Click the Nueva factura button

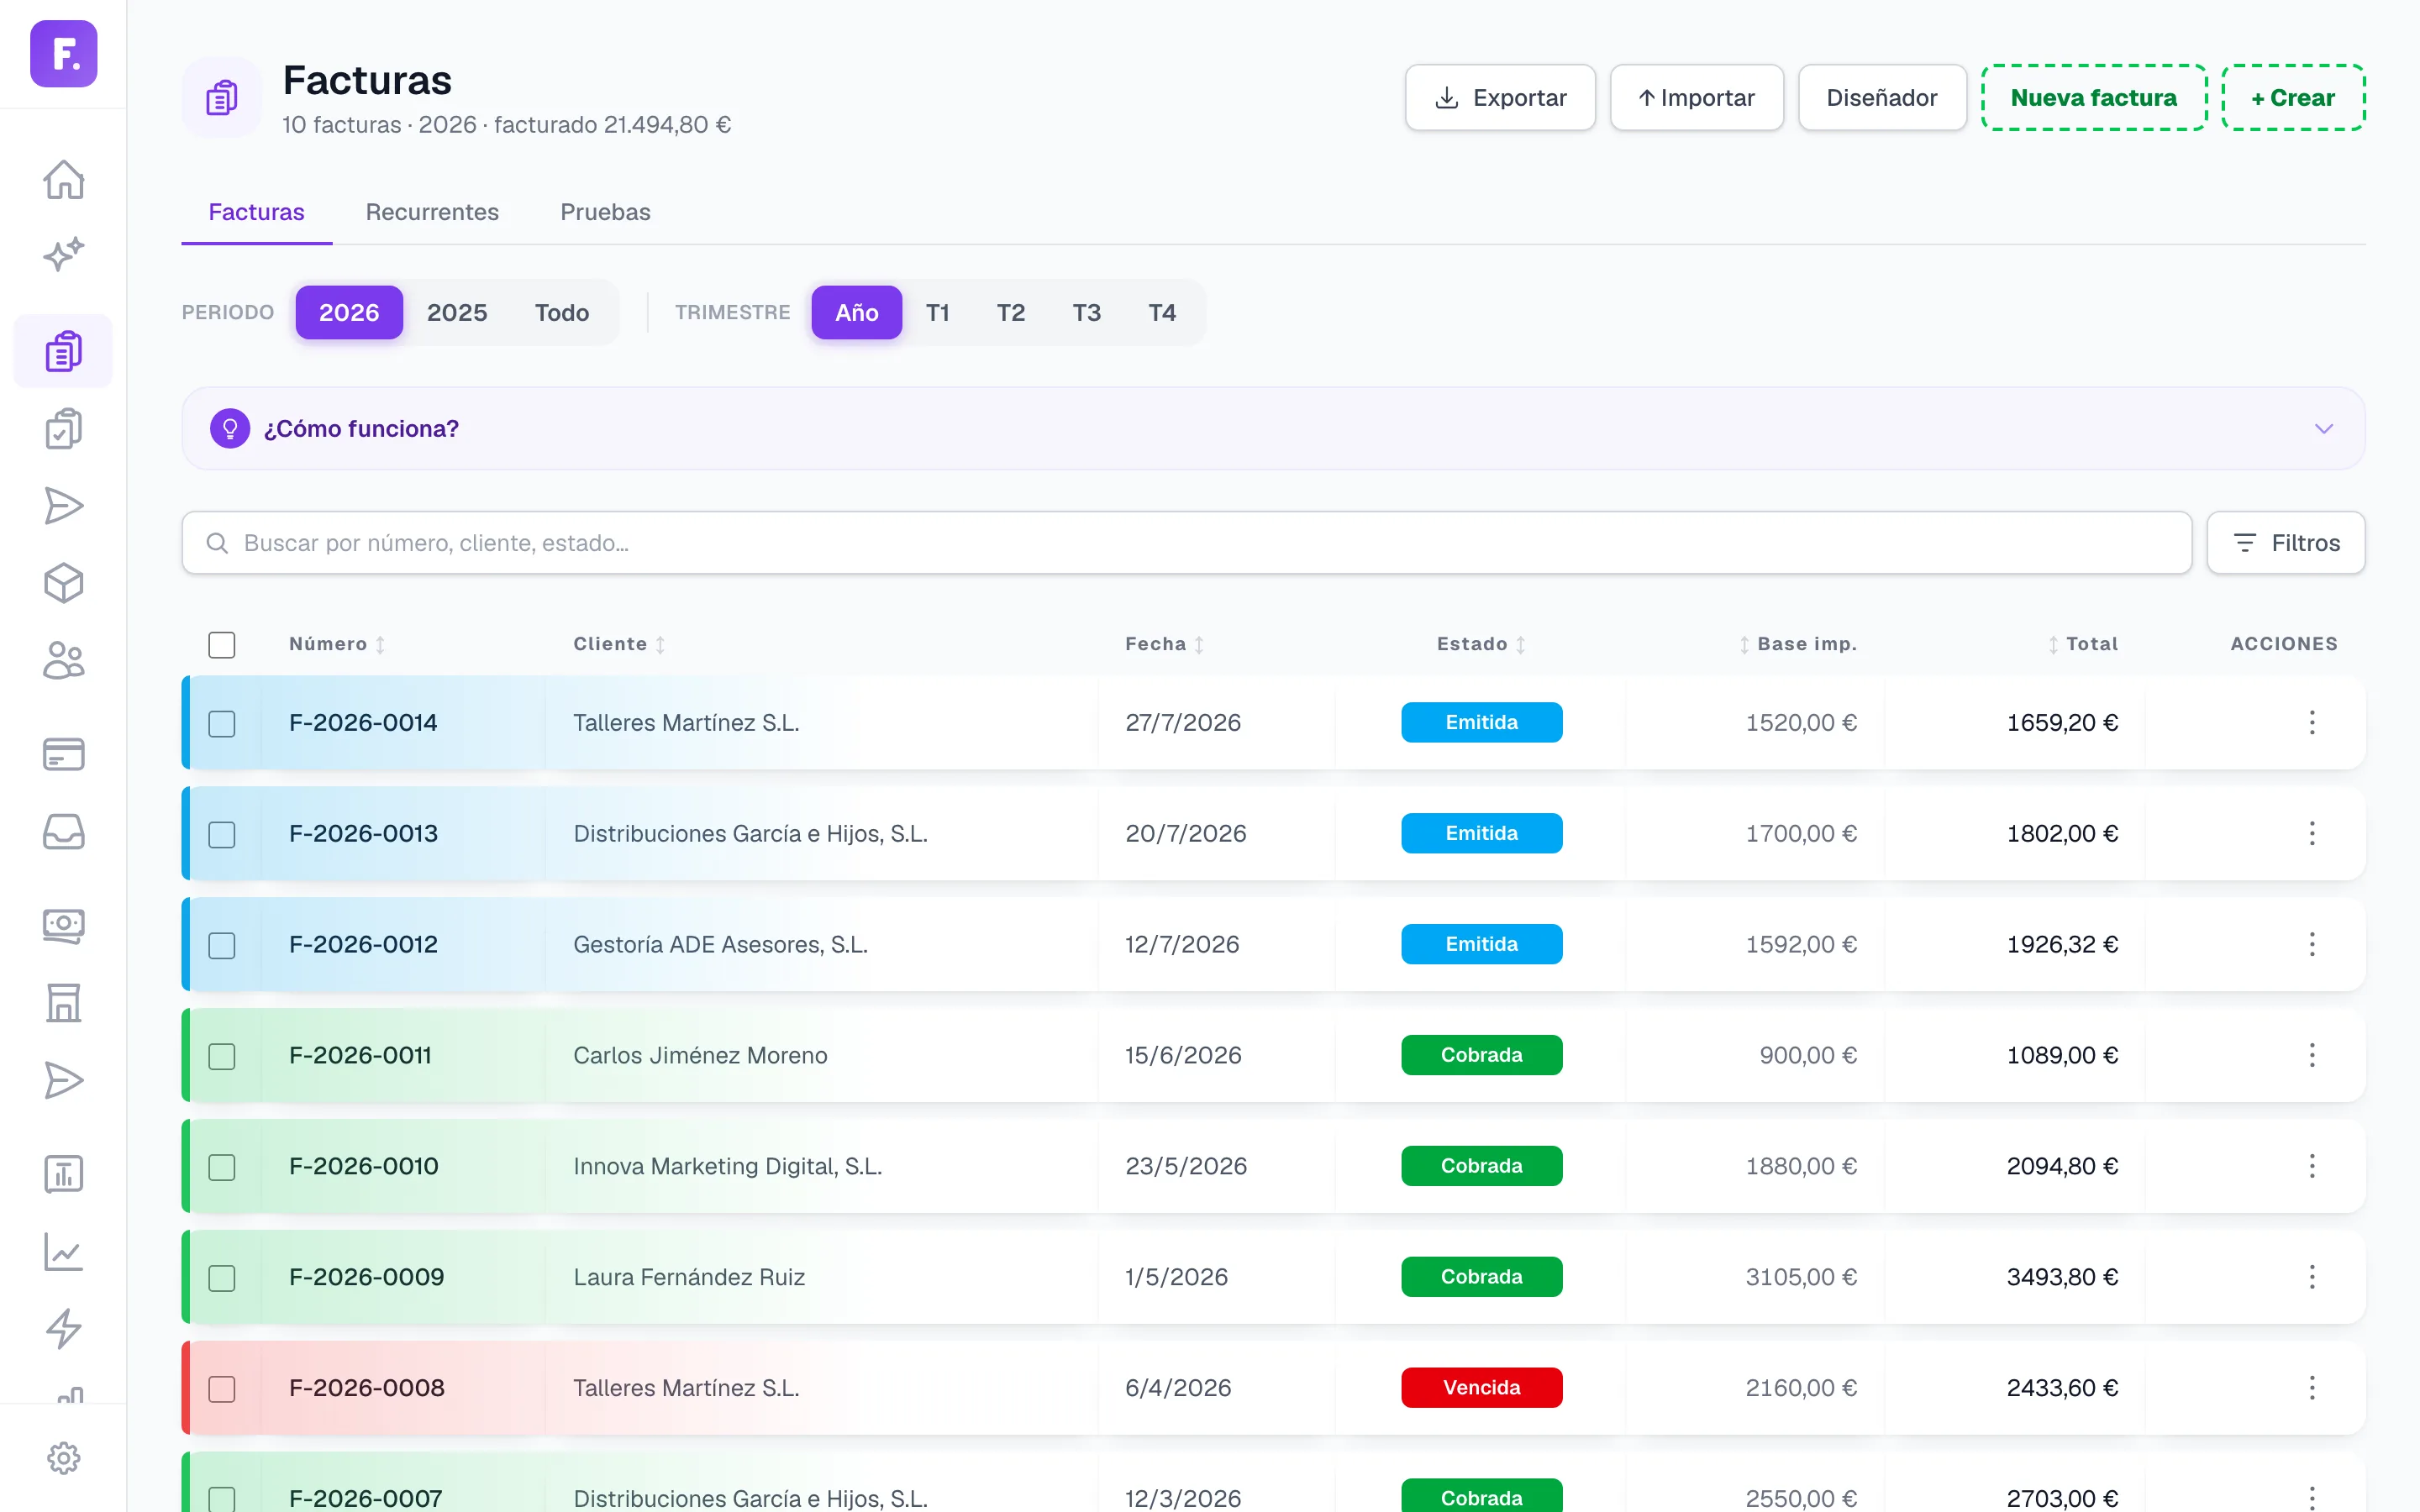click(x=2093, y=98)
